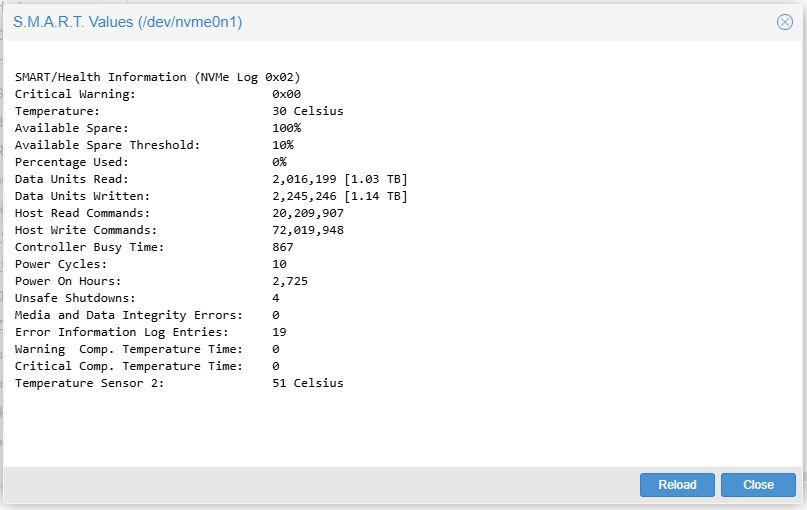Click the Unsafe Shutdowns value 4
Viewport: 807px width, 510px height.
tap(276, 298)
